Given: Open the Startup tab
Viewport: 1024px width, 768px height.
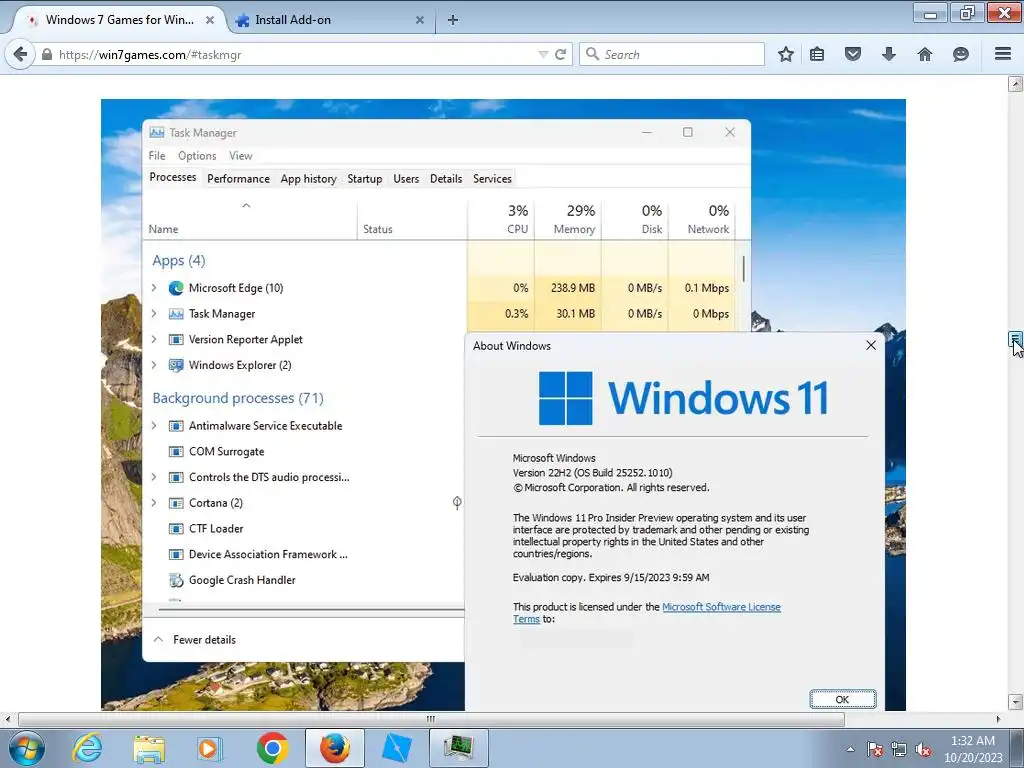Looking at the screenshot, I should (364, 178).
